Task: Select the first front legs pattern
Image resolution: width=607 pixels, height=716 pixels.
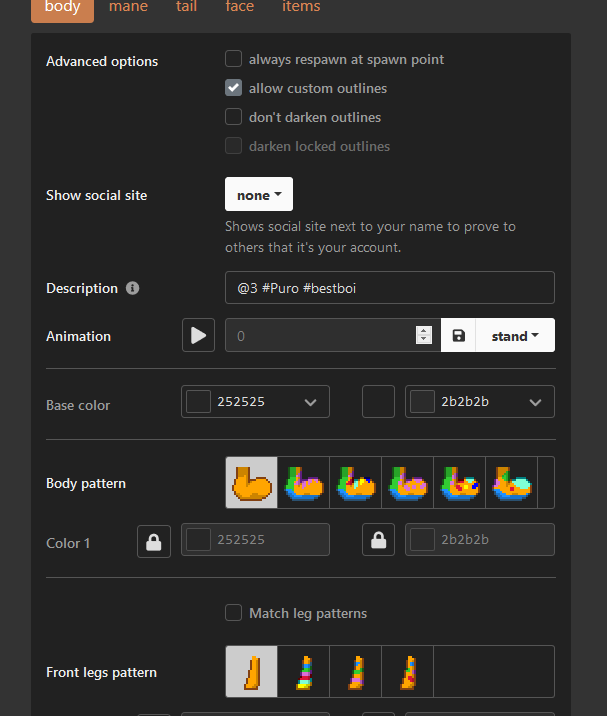Action: (x=252, y=671)
